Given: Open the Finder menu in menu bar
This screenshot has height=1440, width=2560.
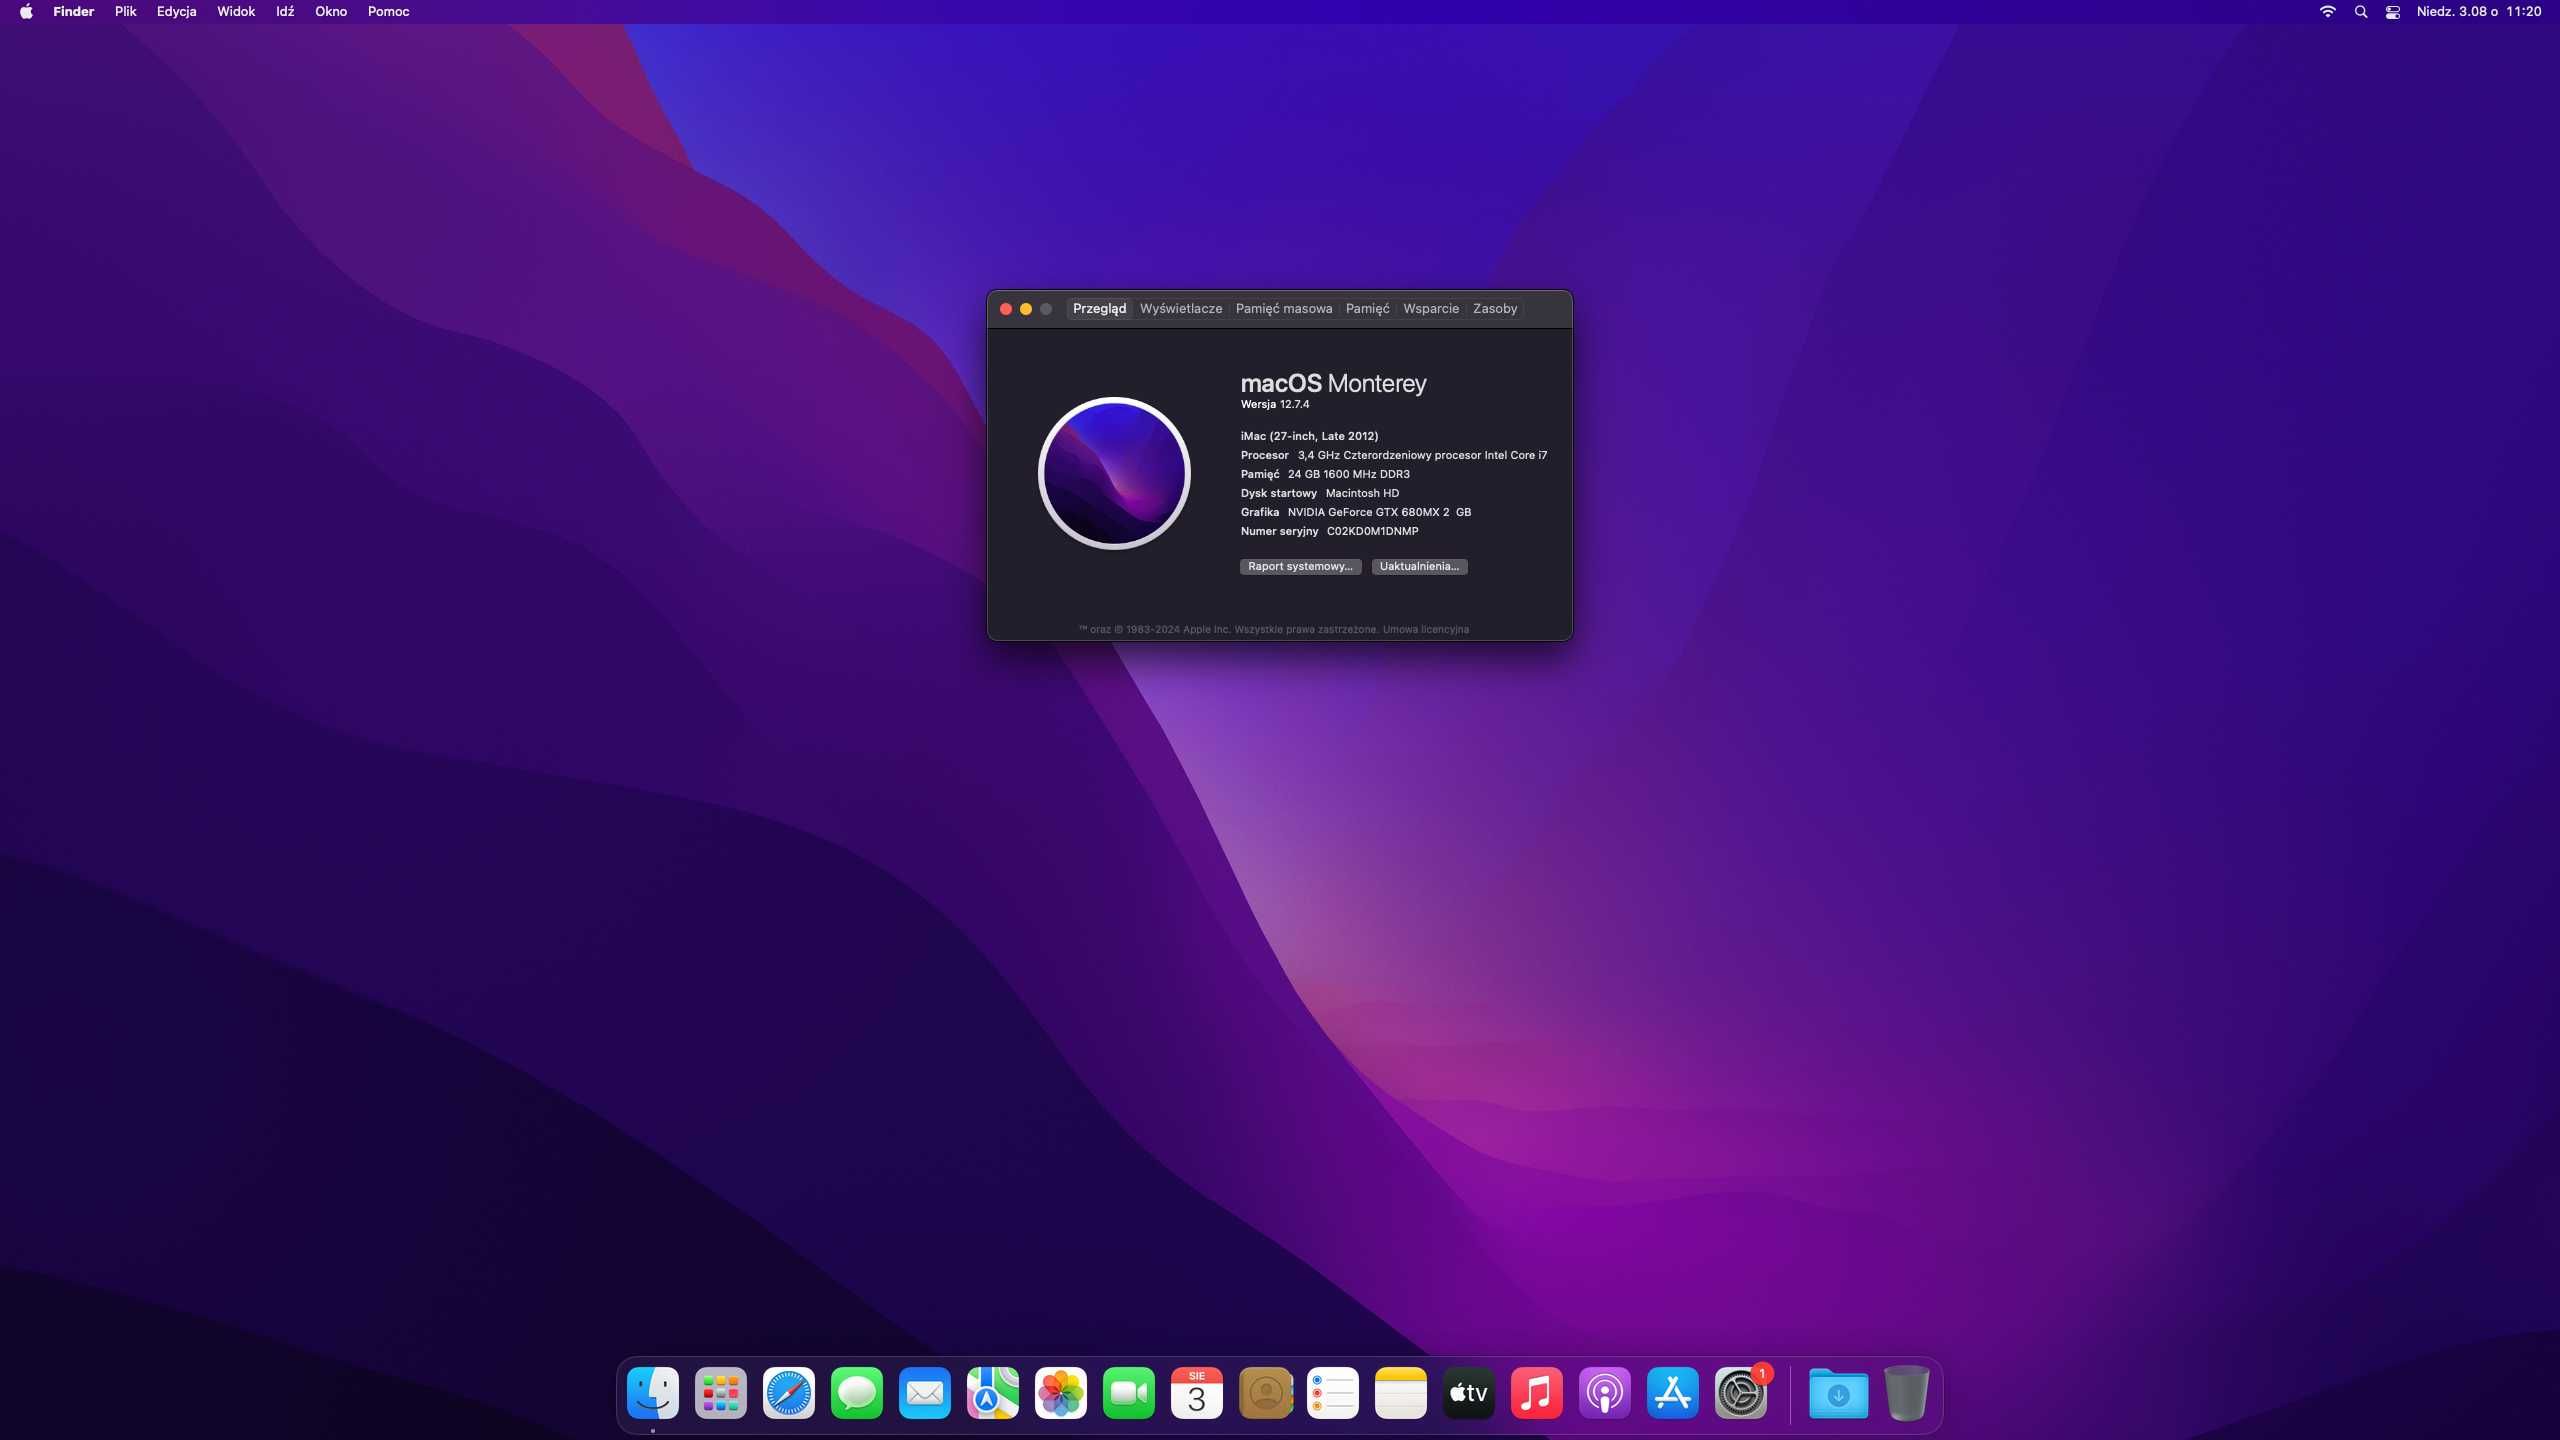Looking at the screenshot, I should coord(73,12).
